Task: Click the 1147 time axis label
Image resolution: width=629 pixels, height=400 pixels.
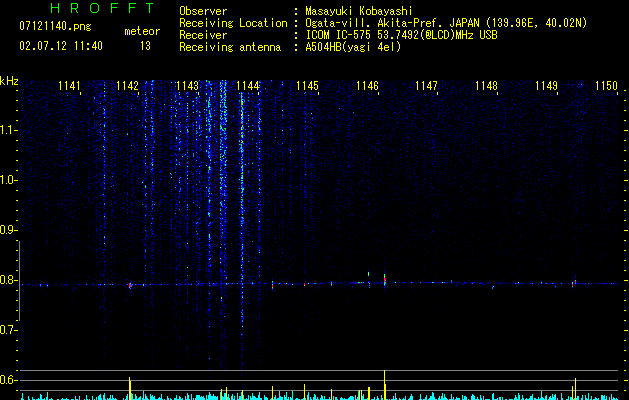Action: pyautogui.click(x=426, y=86)
